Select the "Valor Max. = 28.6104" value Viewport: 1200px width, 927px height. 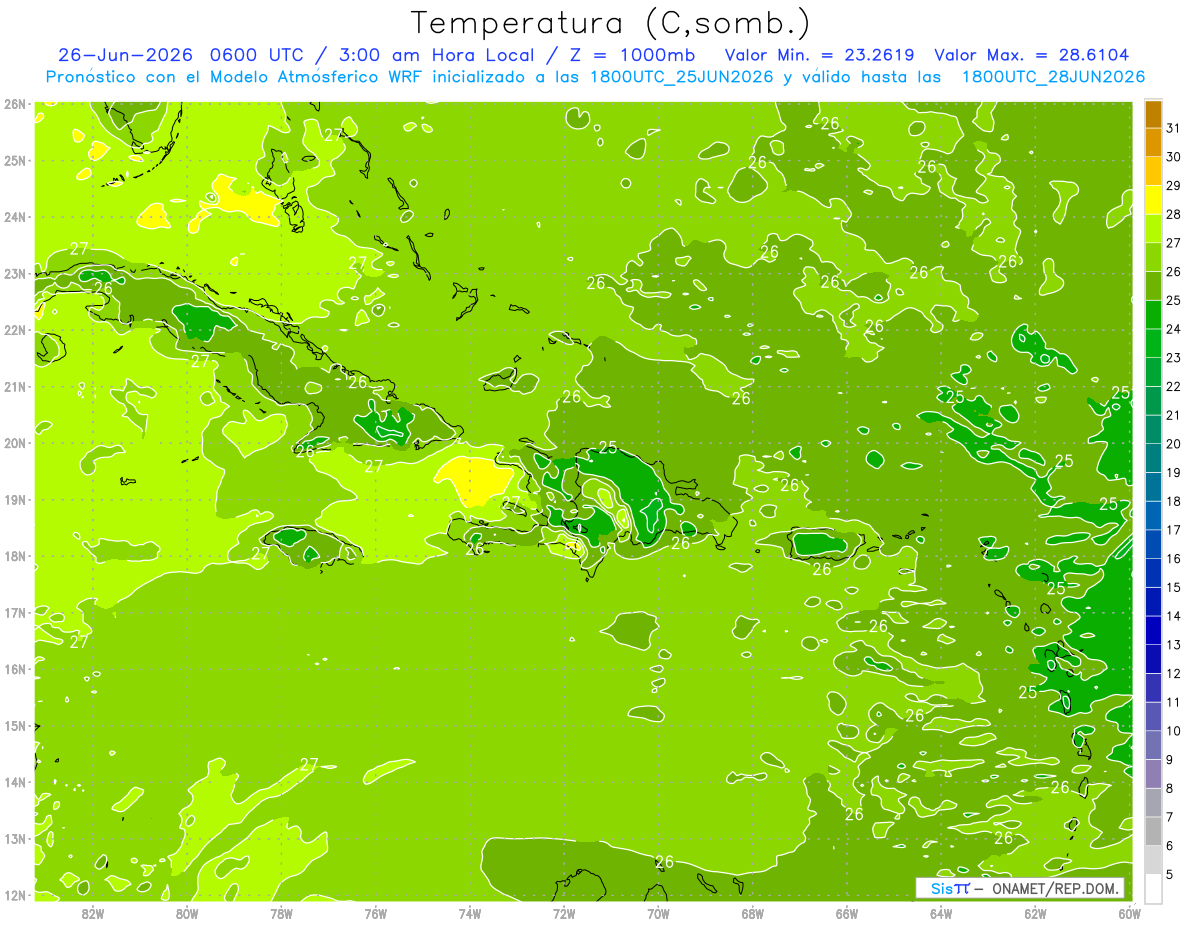click(1032, 55)
